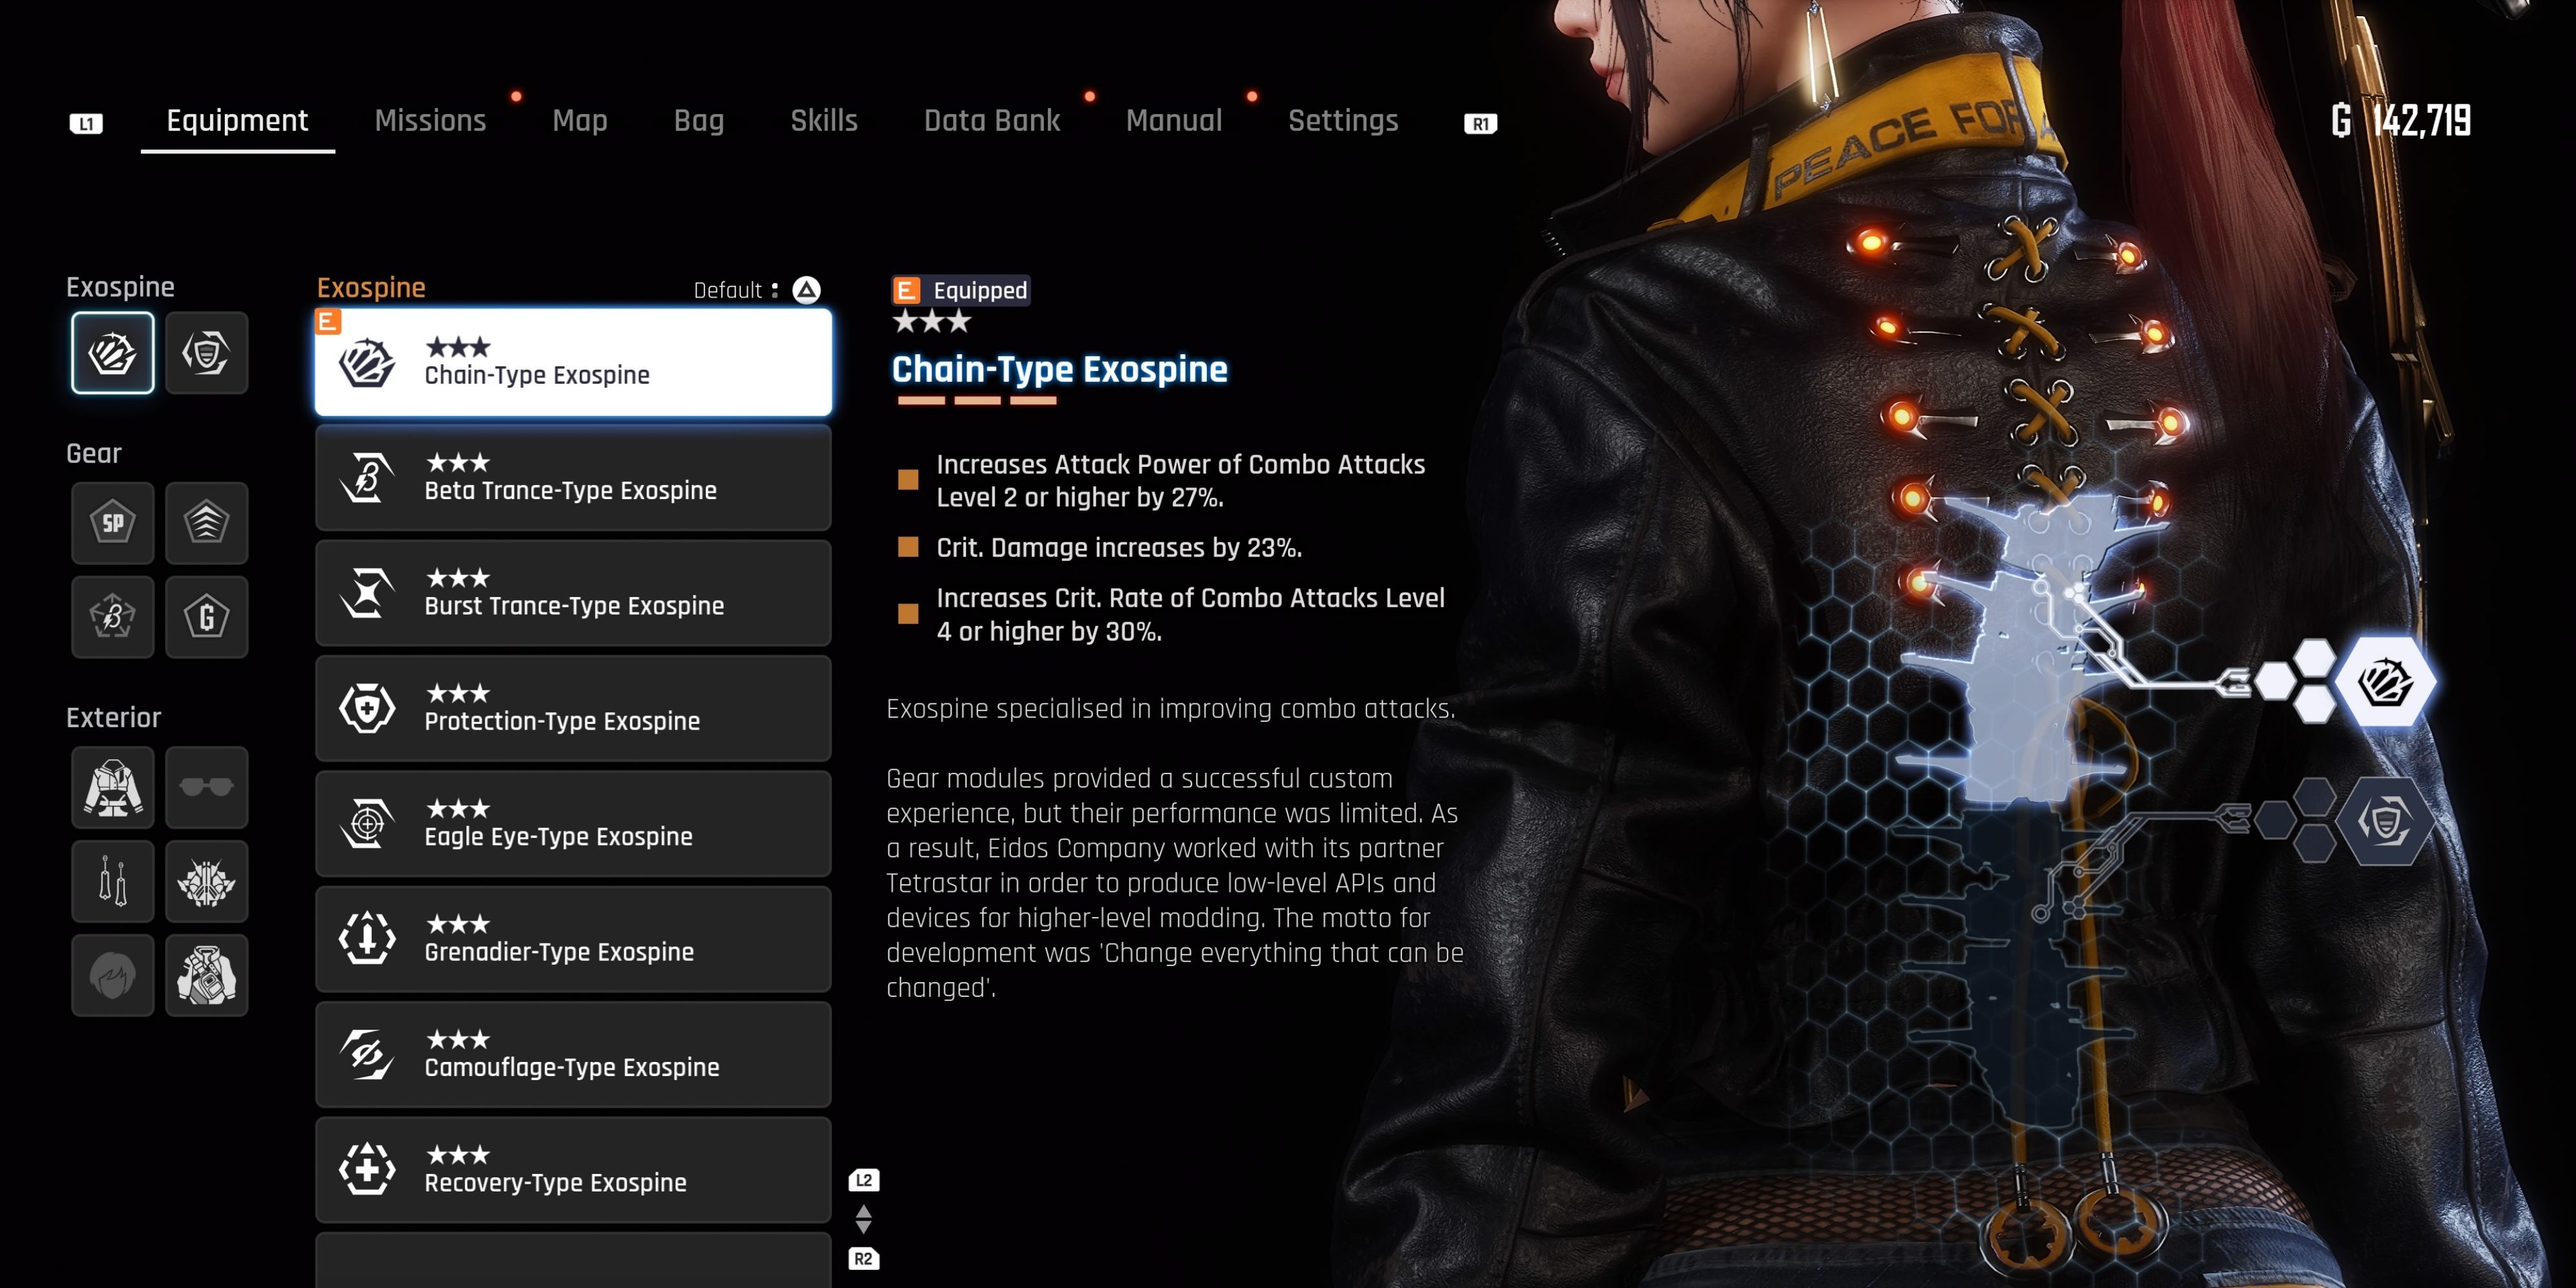Image resolution: width=2576 pixels, height=1288 pixels.
Task: Go to the Data Bank tab
Action: click(x=992, y=121)
